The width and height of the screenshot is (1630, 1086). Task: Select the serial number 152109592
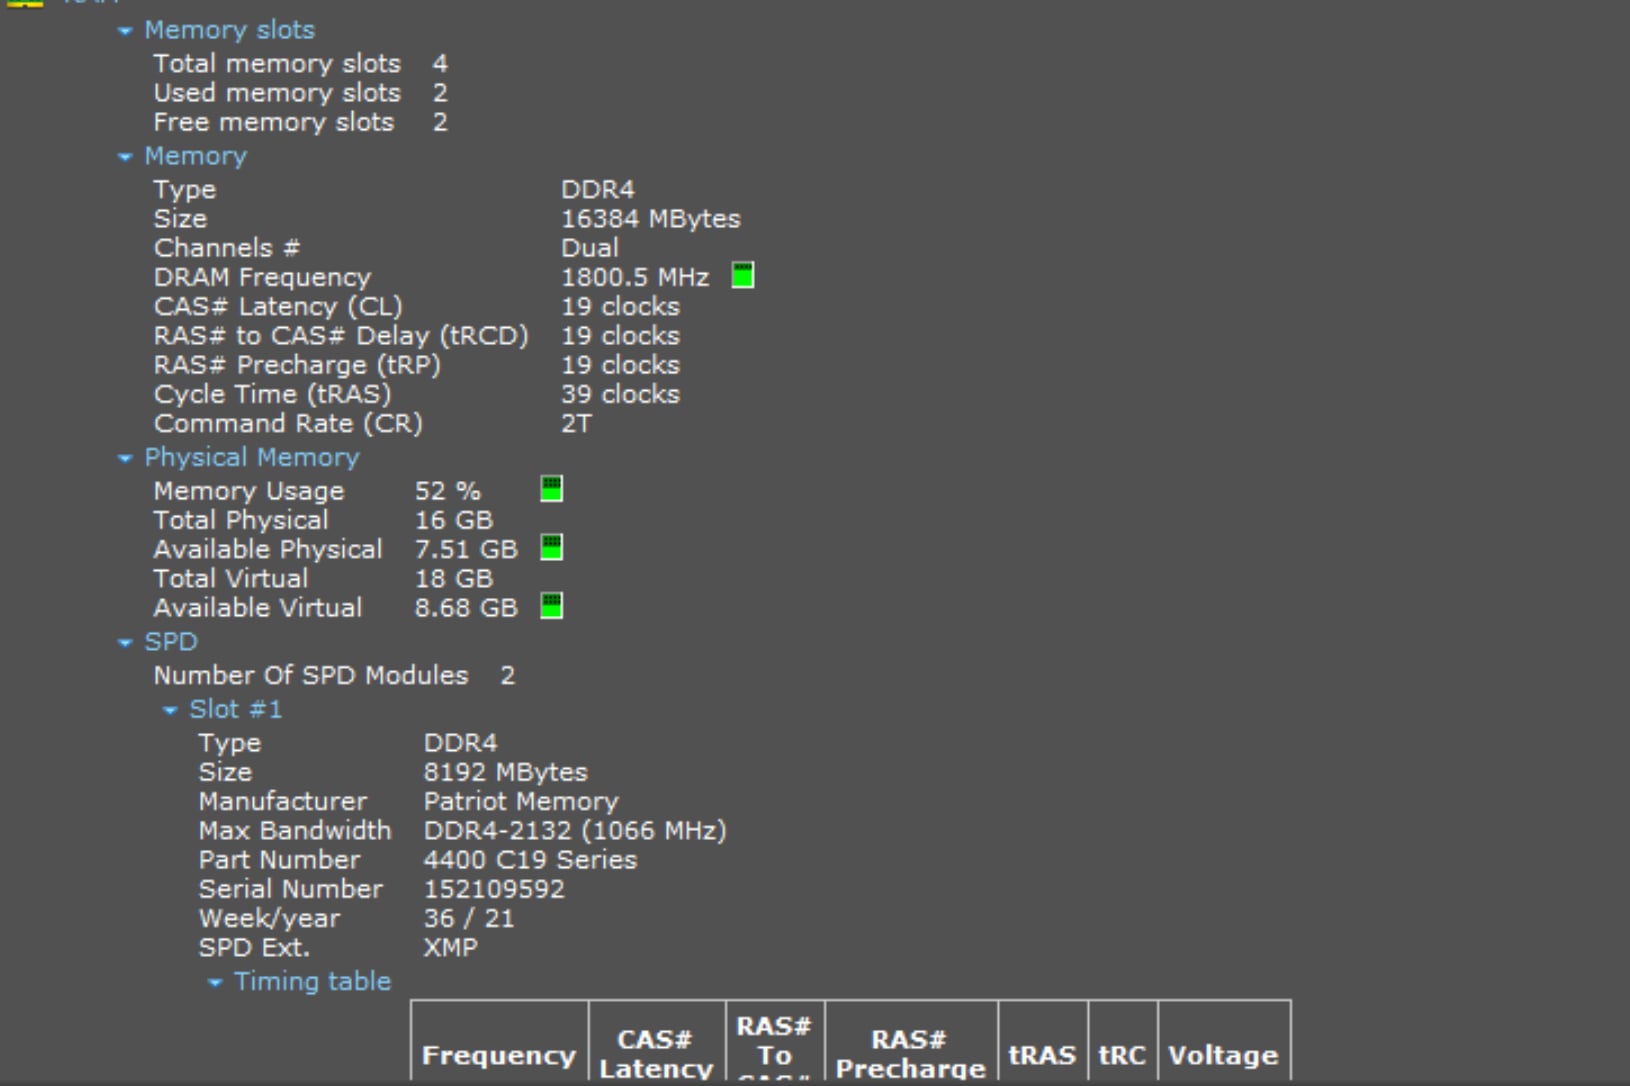[x=494, y=889]
